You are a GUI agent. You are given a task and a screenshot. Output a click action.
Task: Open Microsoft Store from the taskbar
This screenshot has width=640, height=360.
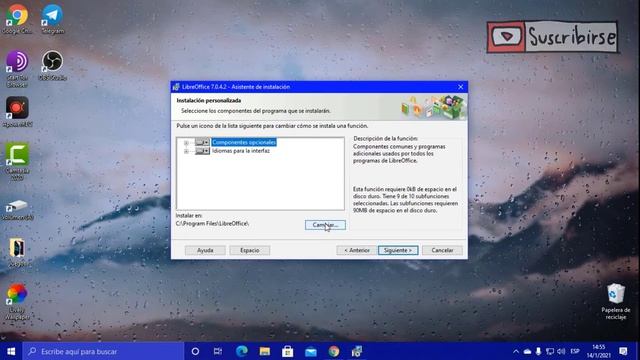tap(287, 351)
